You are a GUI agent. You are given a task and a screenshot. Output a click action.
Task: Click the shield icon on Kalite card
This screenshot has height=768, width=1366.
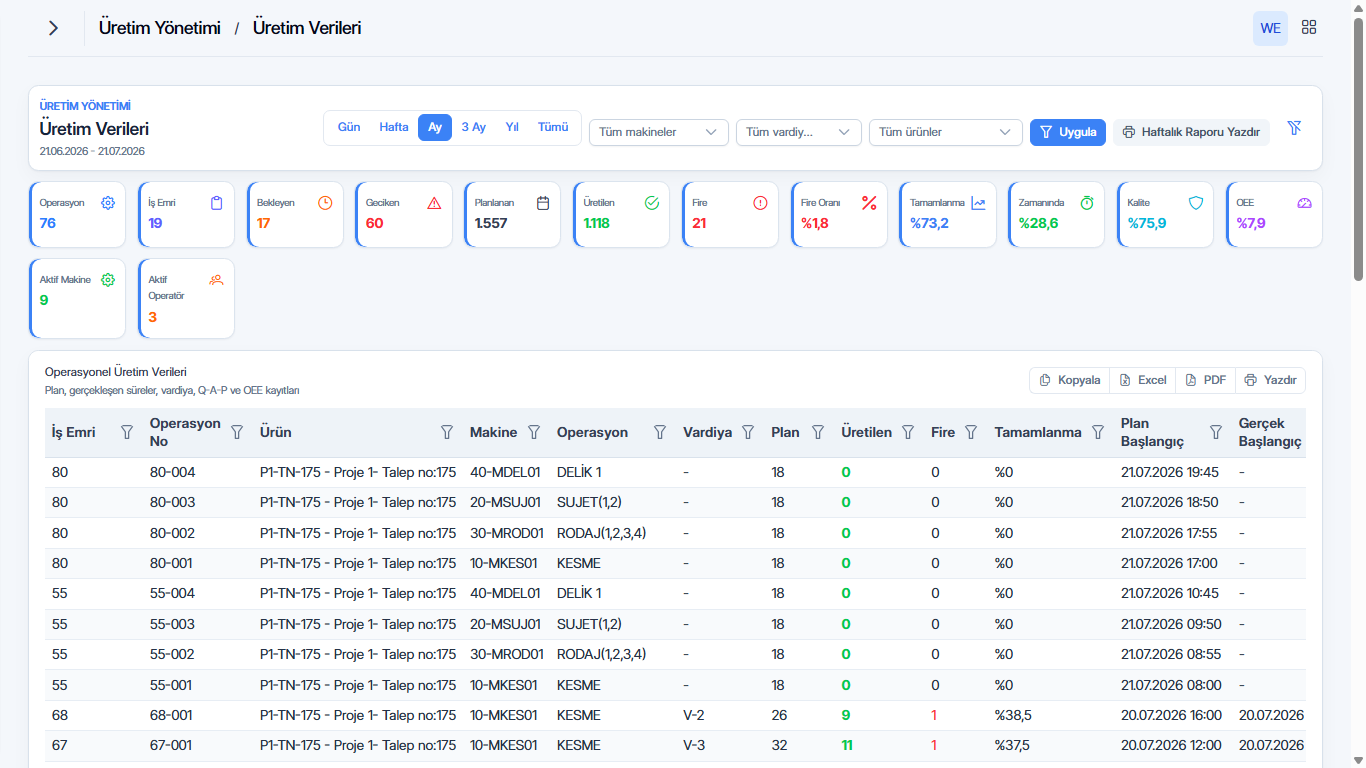1195,203
